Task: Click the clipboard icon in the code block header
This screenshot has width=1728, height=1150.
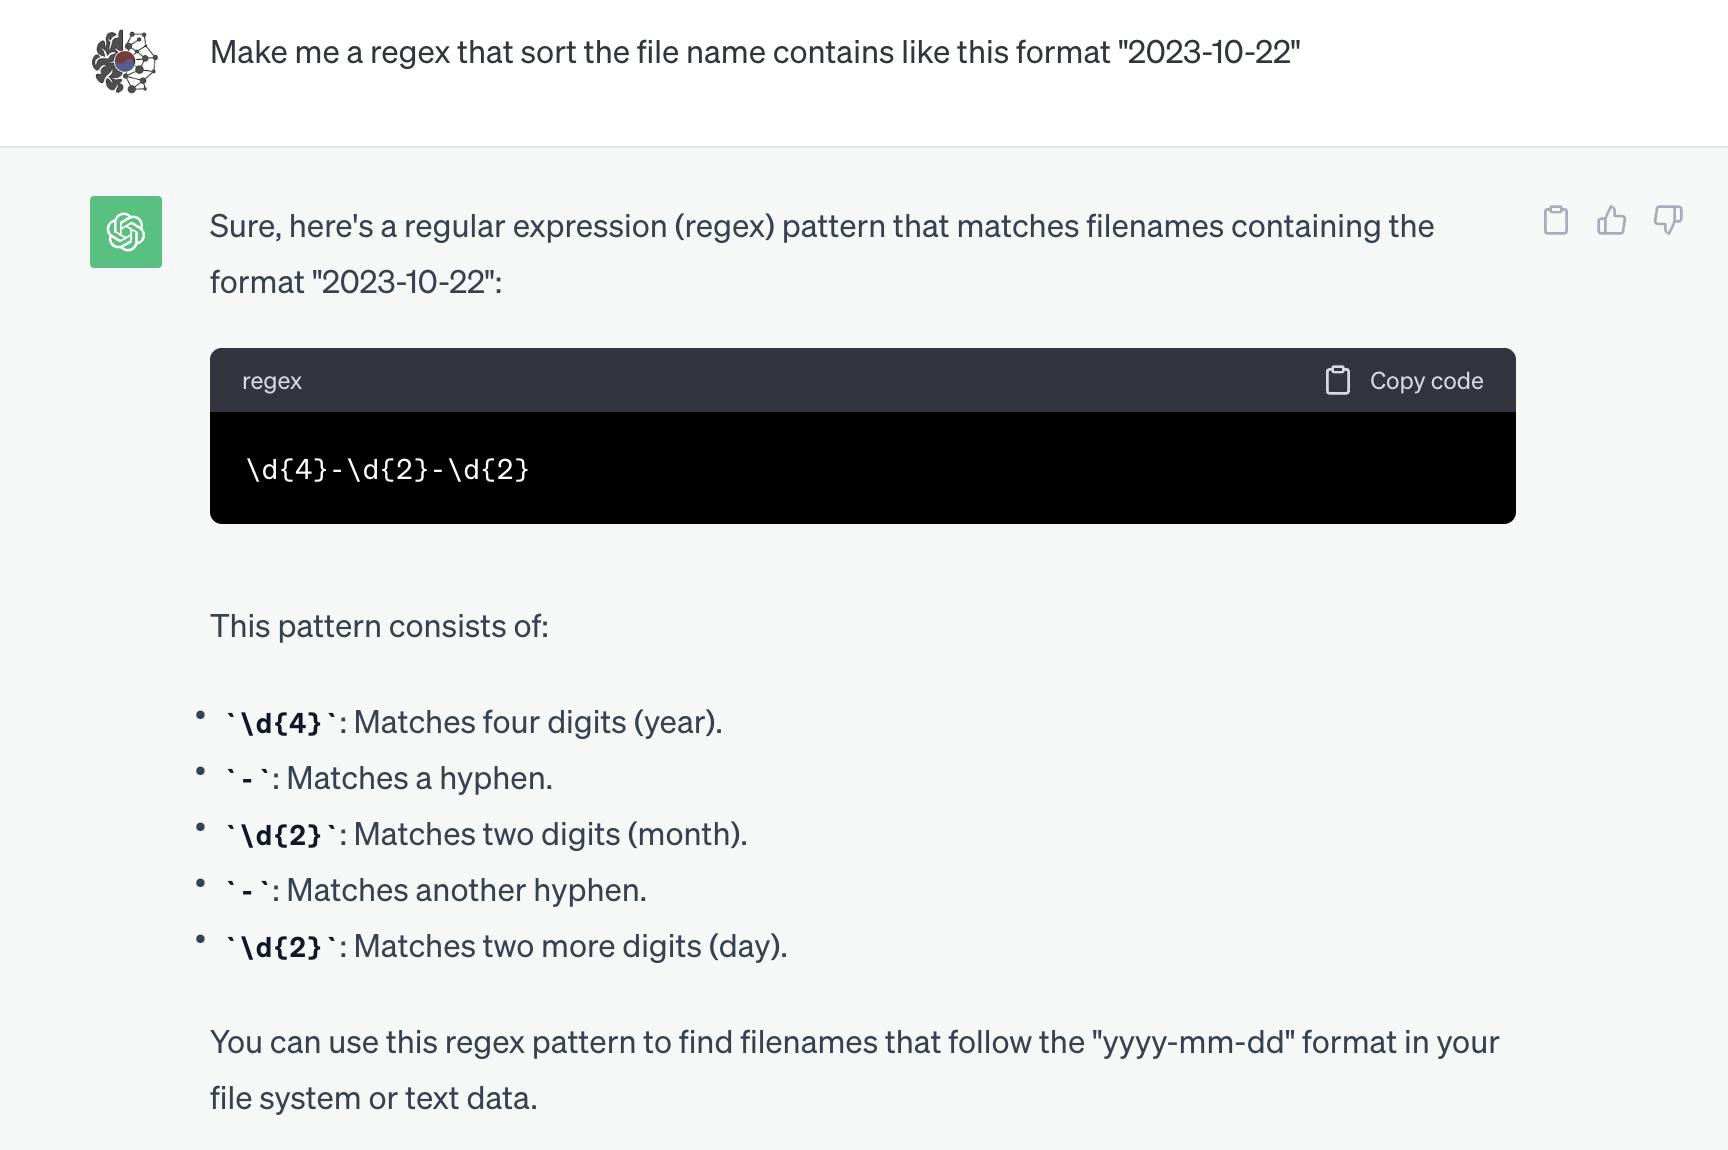Action: pyautogui.click(x=1337, y=381)
